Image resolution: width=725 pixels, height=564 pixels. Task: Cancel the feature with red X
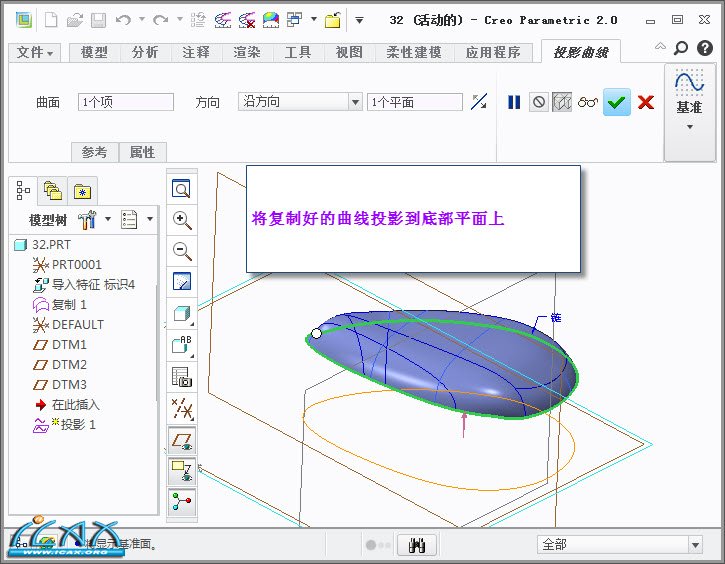646,102
